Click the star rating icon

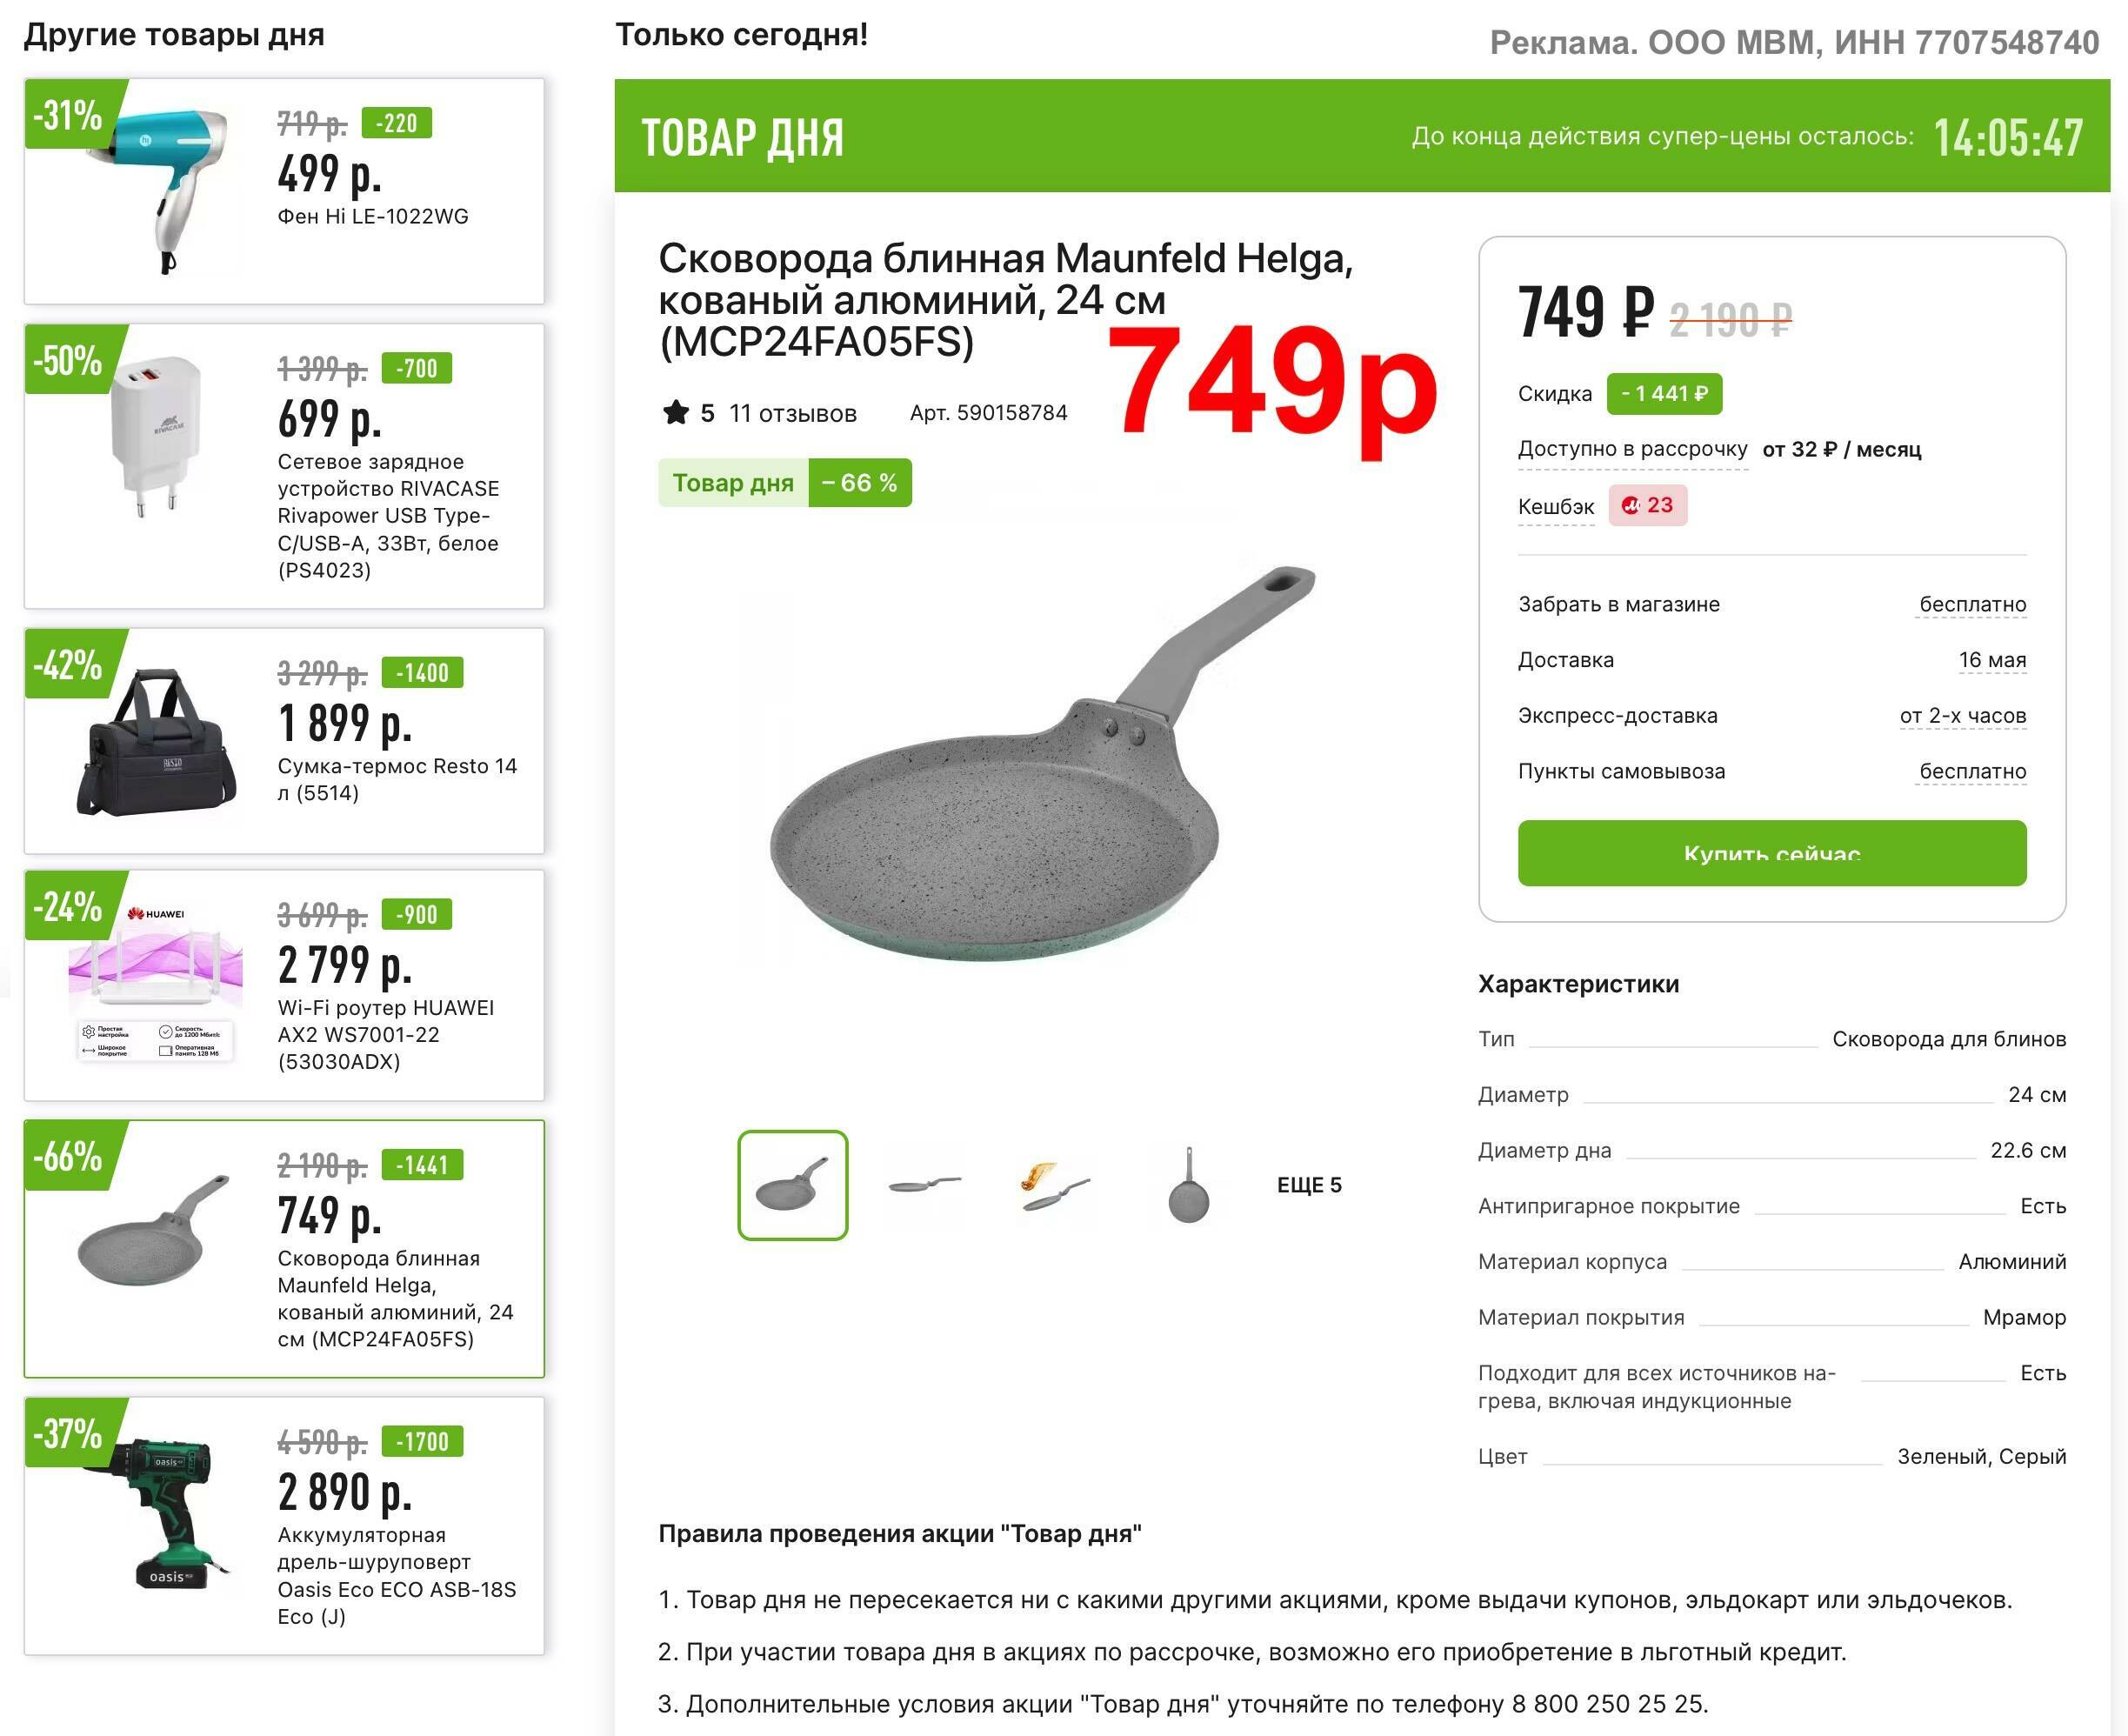point(676,412)
